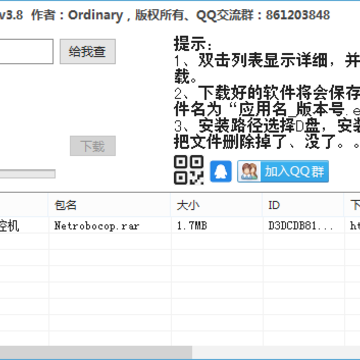Sort by the 大小 column header

click(216, 205)
